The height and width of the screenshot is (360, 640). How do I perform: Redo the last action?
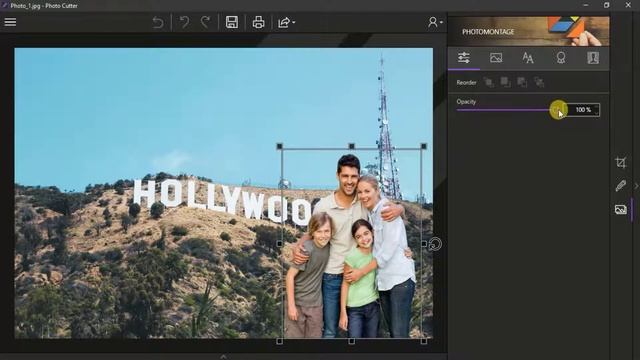pyautogui.click(x=205, y=22)
